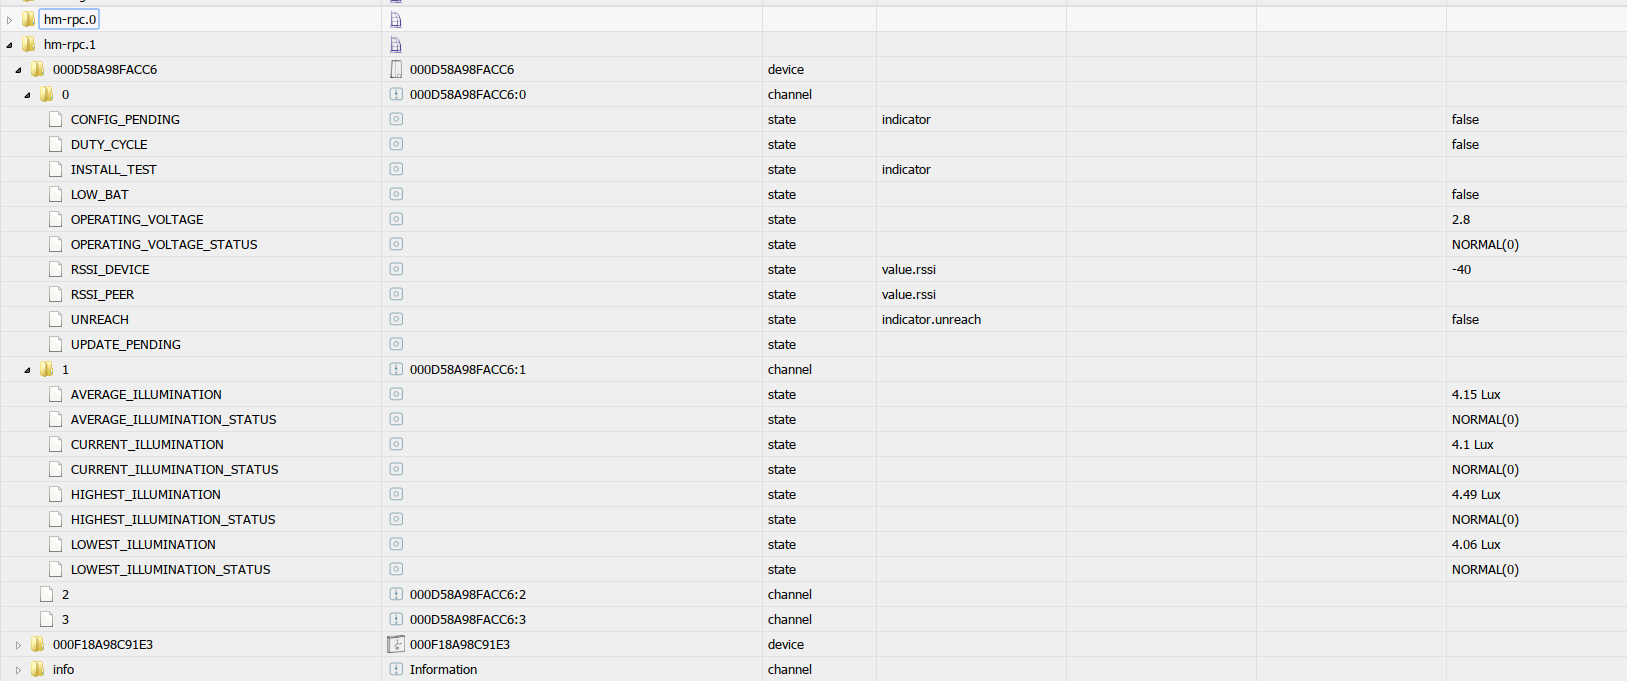
Task: Select the RSSI_DEVICE state row
Action: tap(110, 269)
